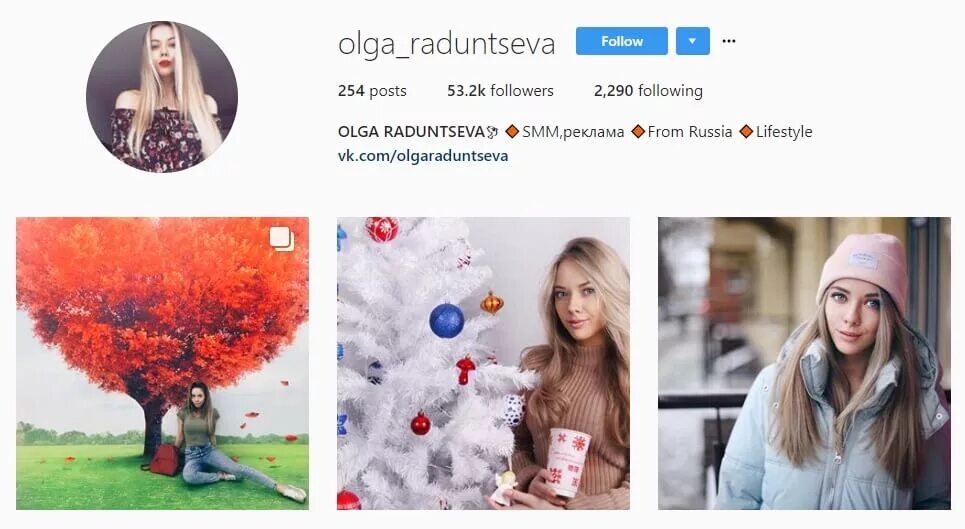This screenshot has height=529, width=965.
Task: Open the suggested accounts dropdown arrow
Action: coord(692,41)
